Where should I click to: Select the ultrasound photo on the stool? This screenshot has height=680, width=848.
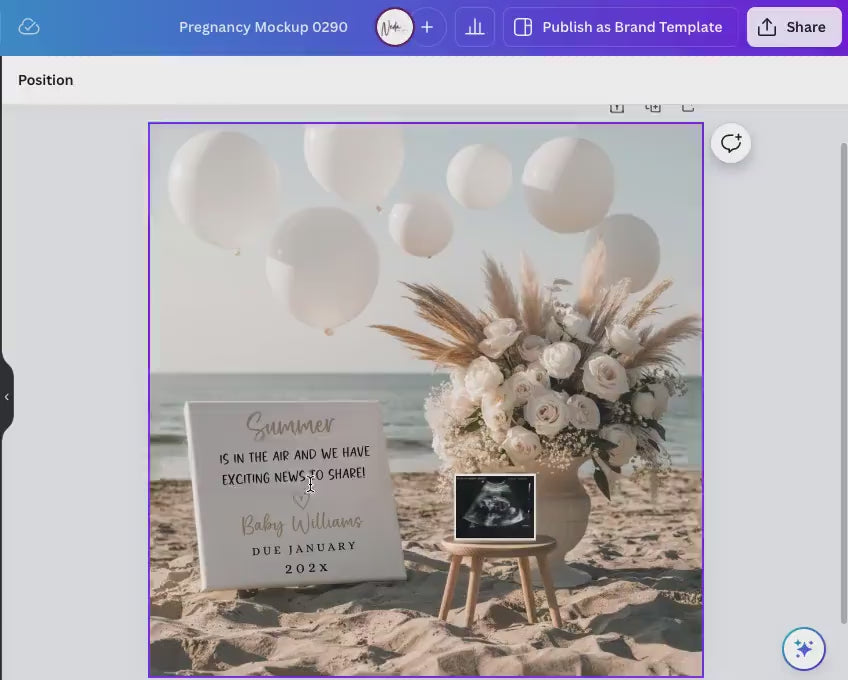495,507
